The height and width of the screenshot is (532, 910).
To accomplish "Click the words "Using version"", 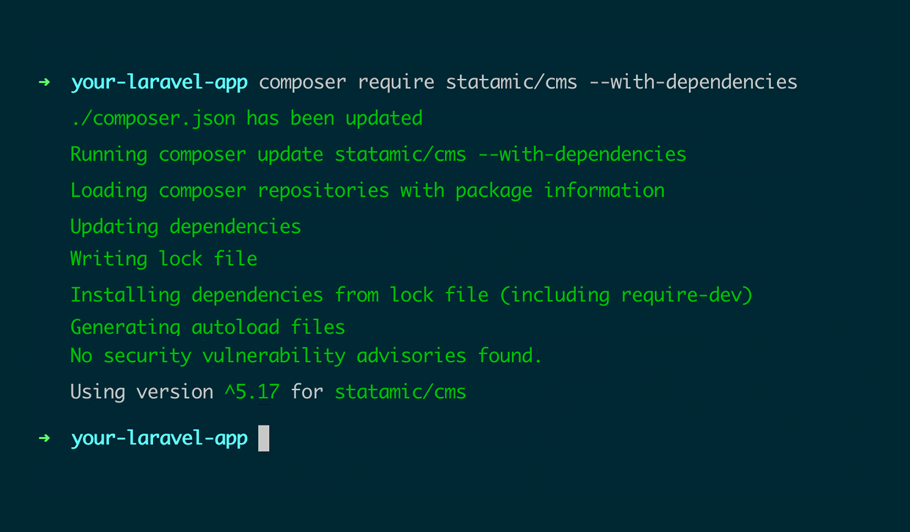I will (x=142, y=392).
